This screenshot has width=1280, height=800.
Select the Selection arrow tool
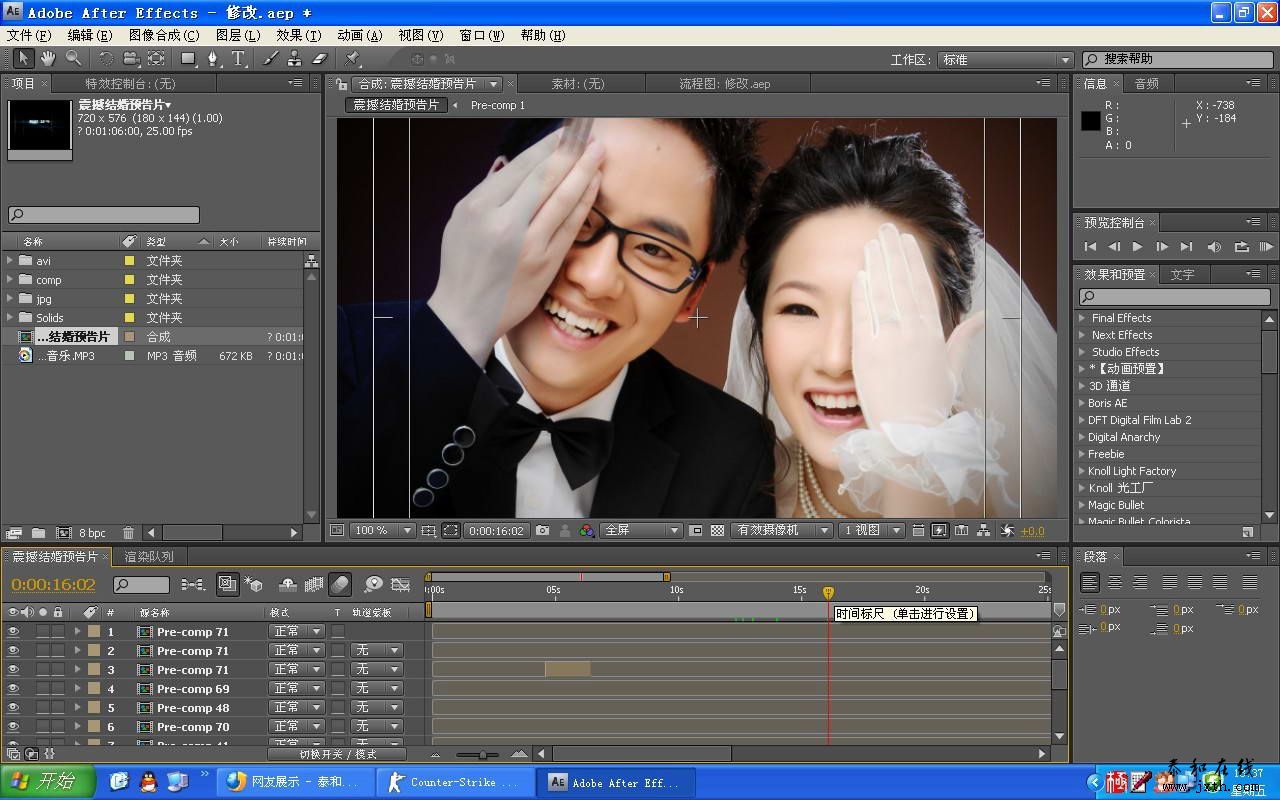click(23, 59)
